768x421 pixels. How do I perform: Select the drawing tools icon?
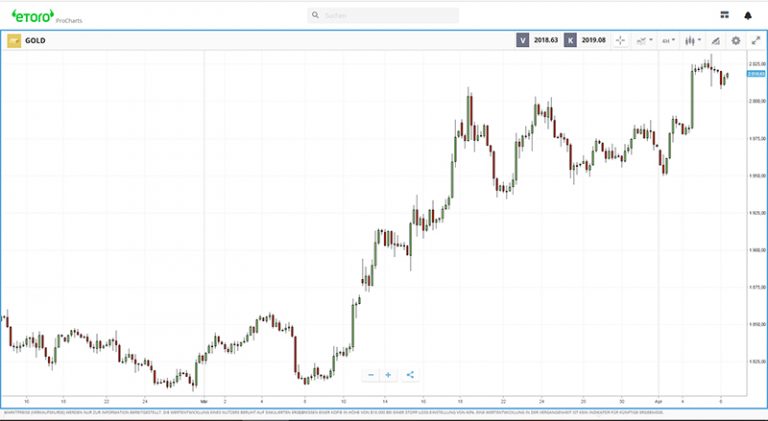pos(715,40)
